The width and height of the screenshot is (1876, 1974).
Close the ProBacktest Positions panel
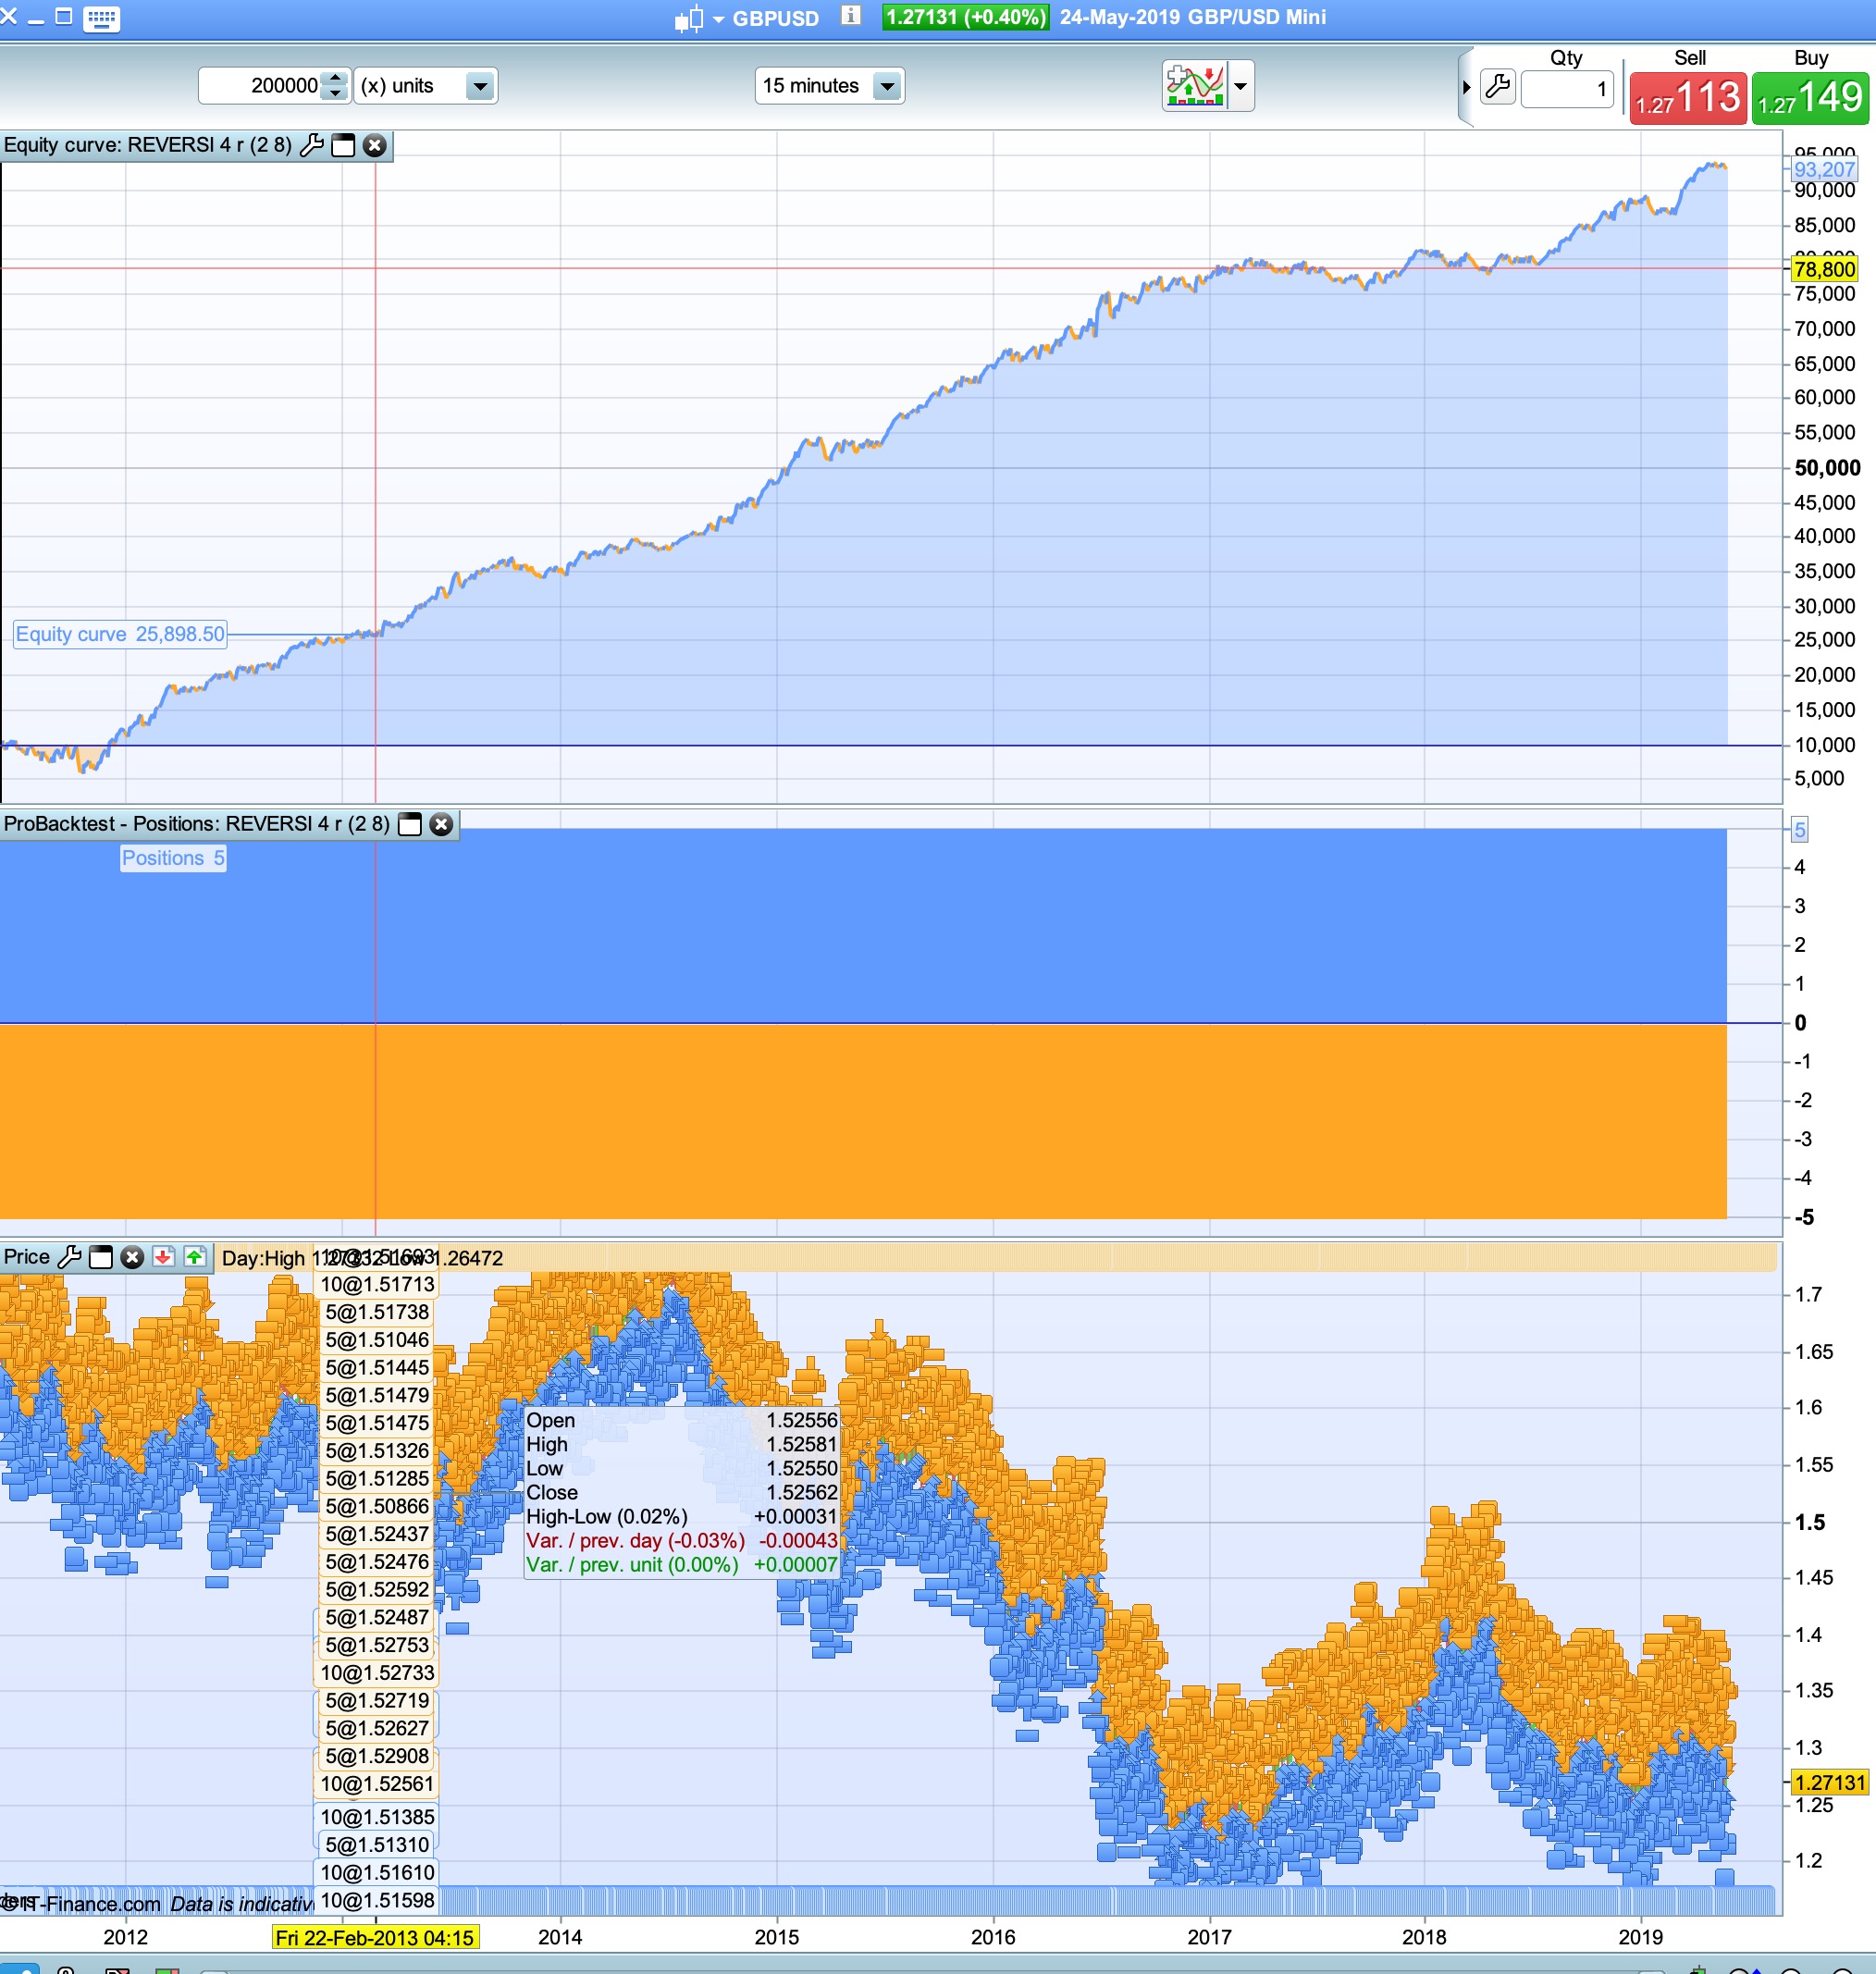[441, 824]
